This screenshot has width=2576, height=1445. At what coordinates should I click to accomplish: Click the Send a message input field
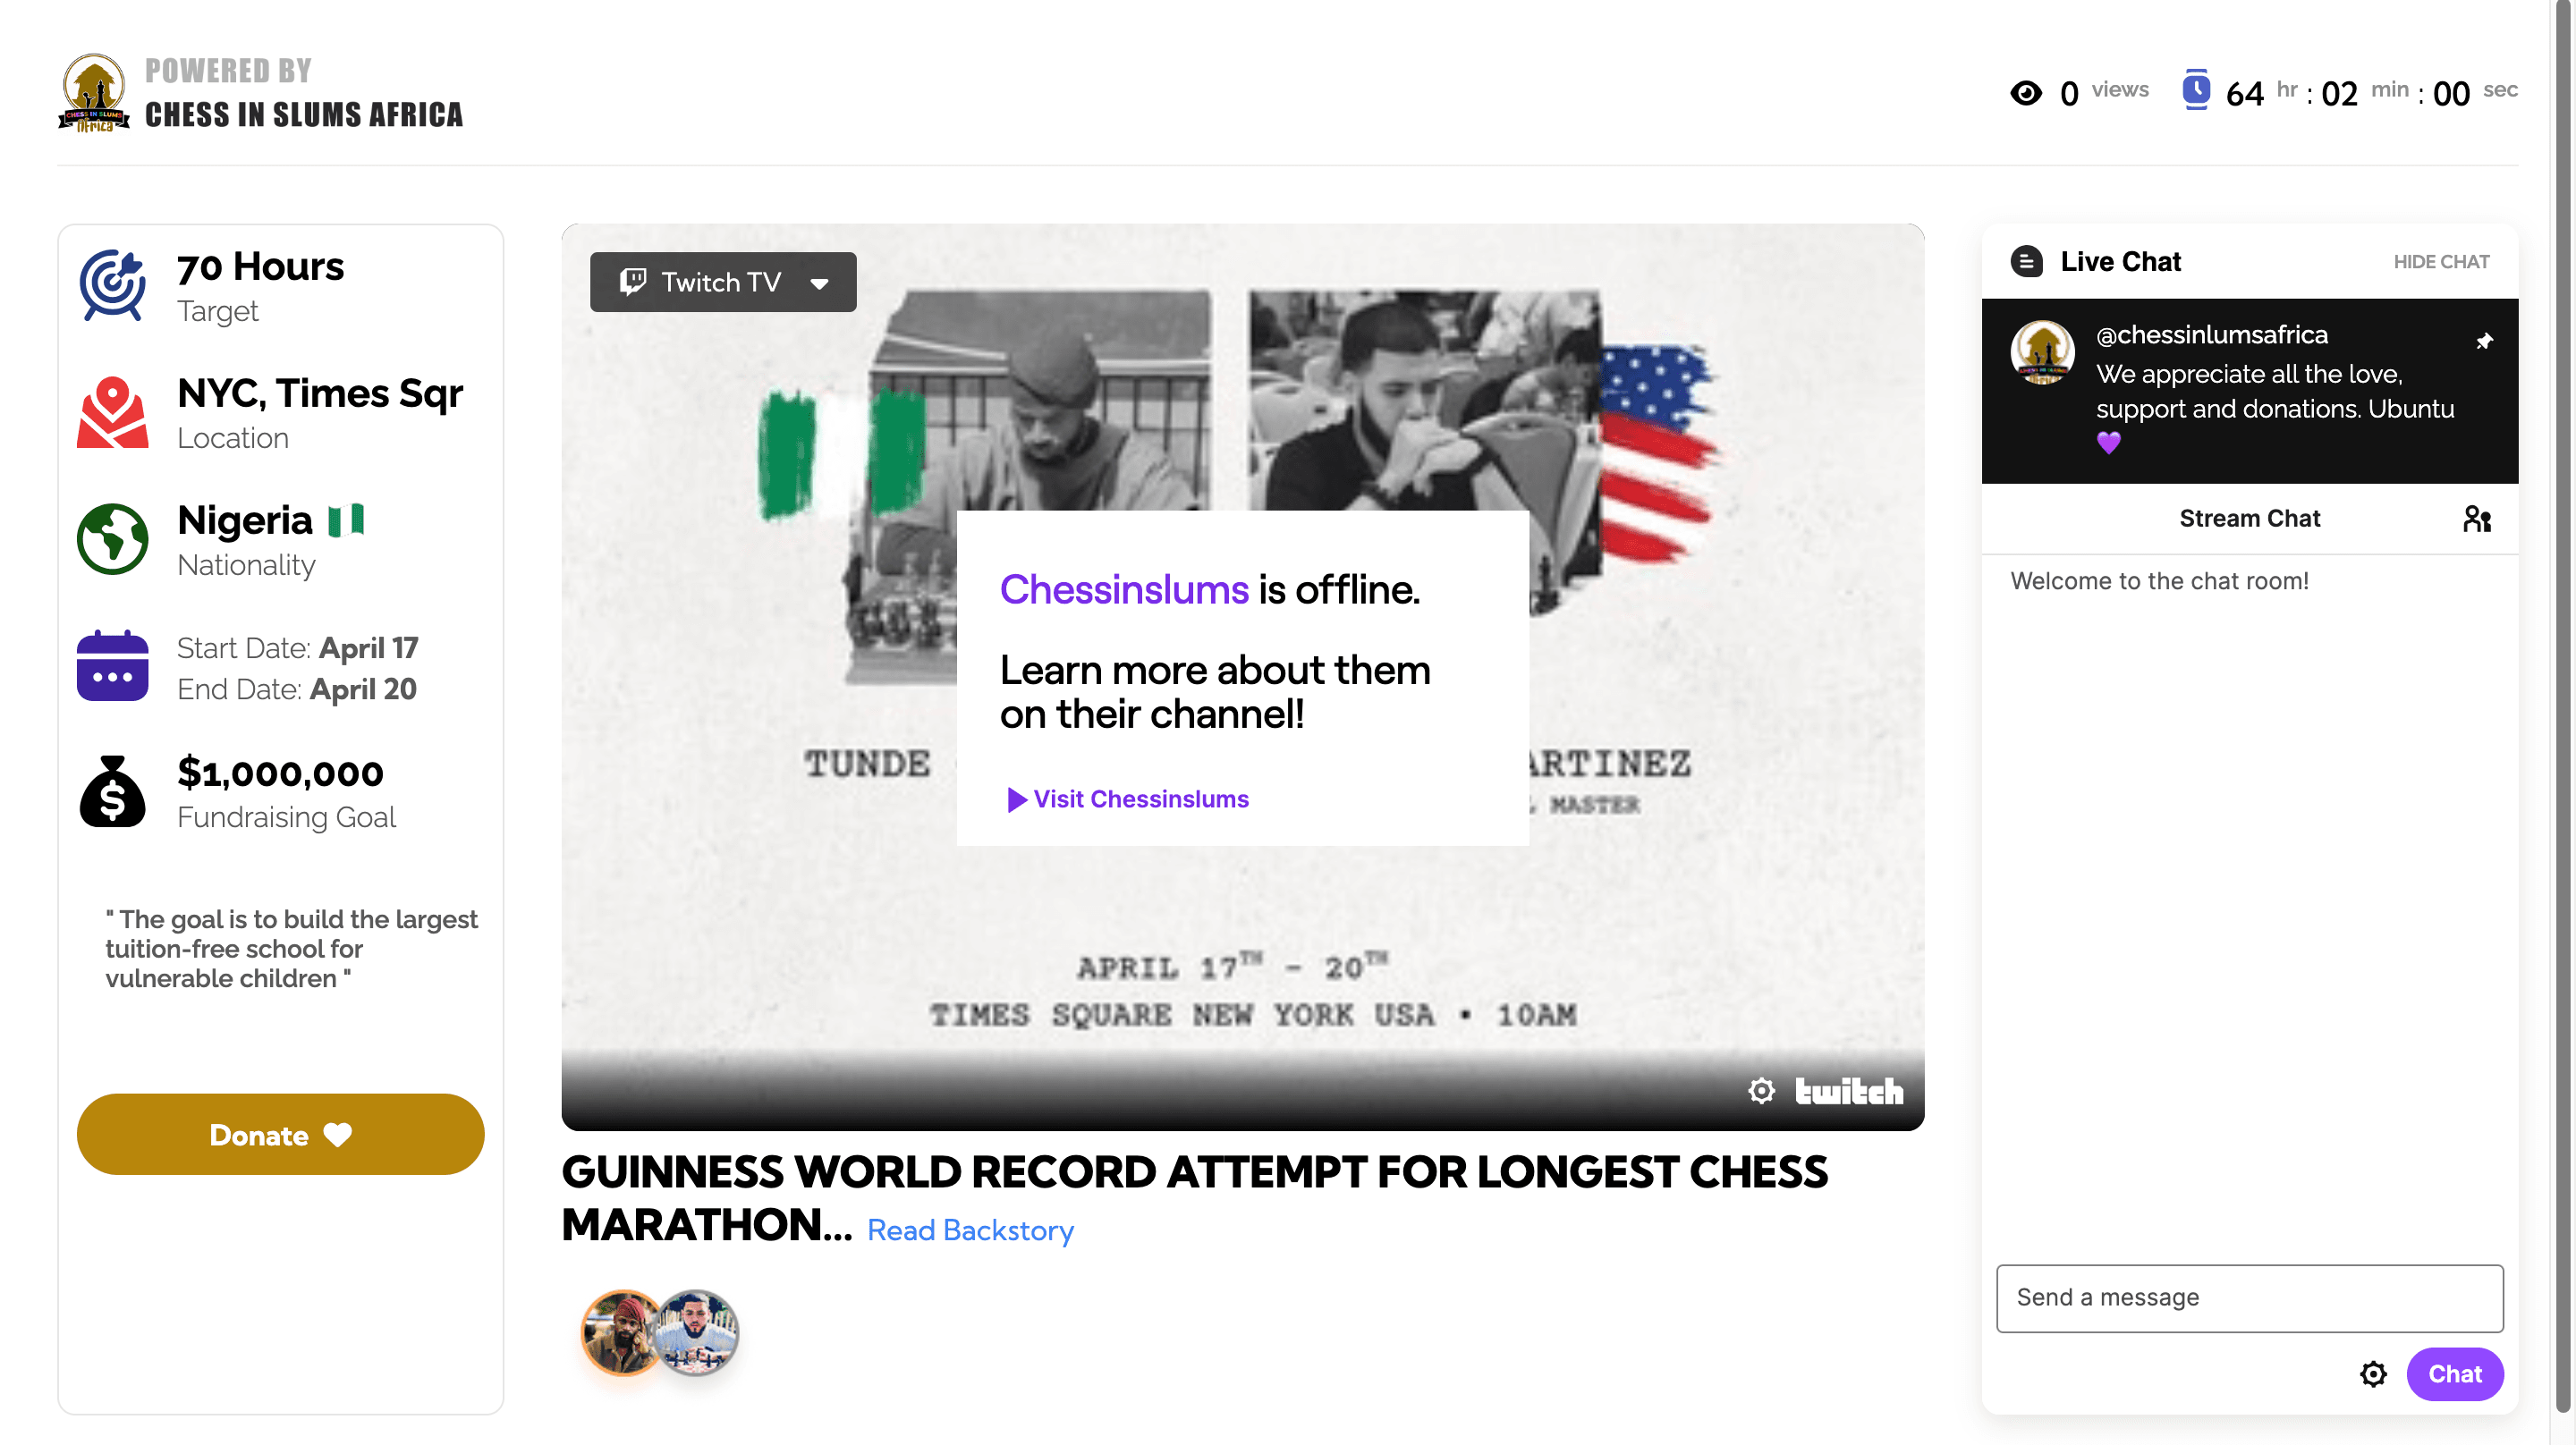click(x=2250, y=1298)
